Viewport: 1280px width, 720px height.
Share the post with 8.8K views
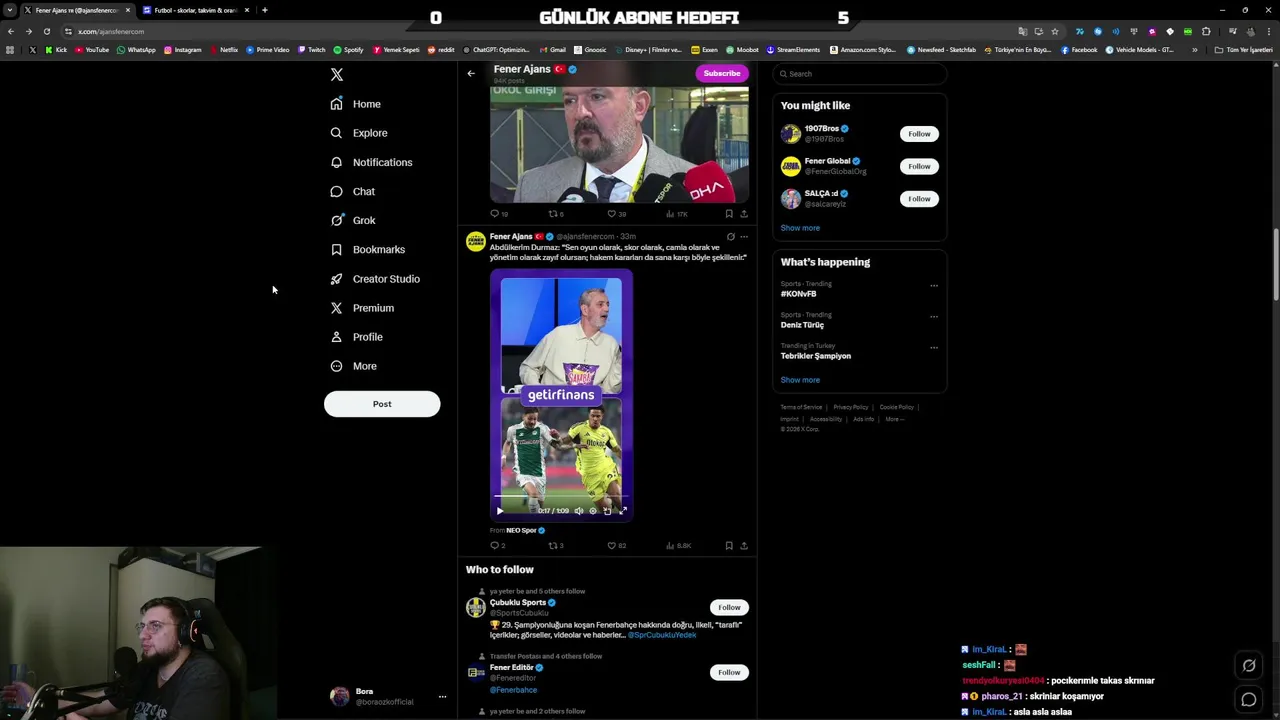744,546
